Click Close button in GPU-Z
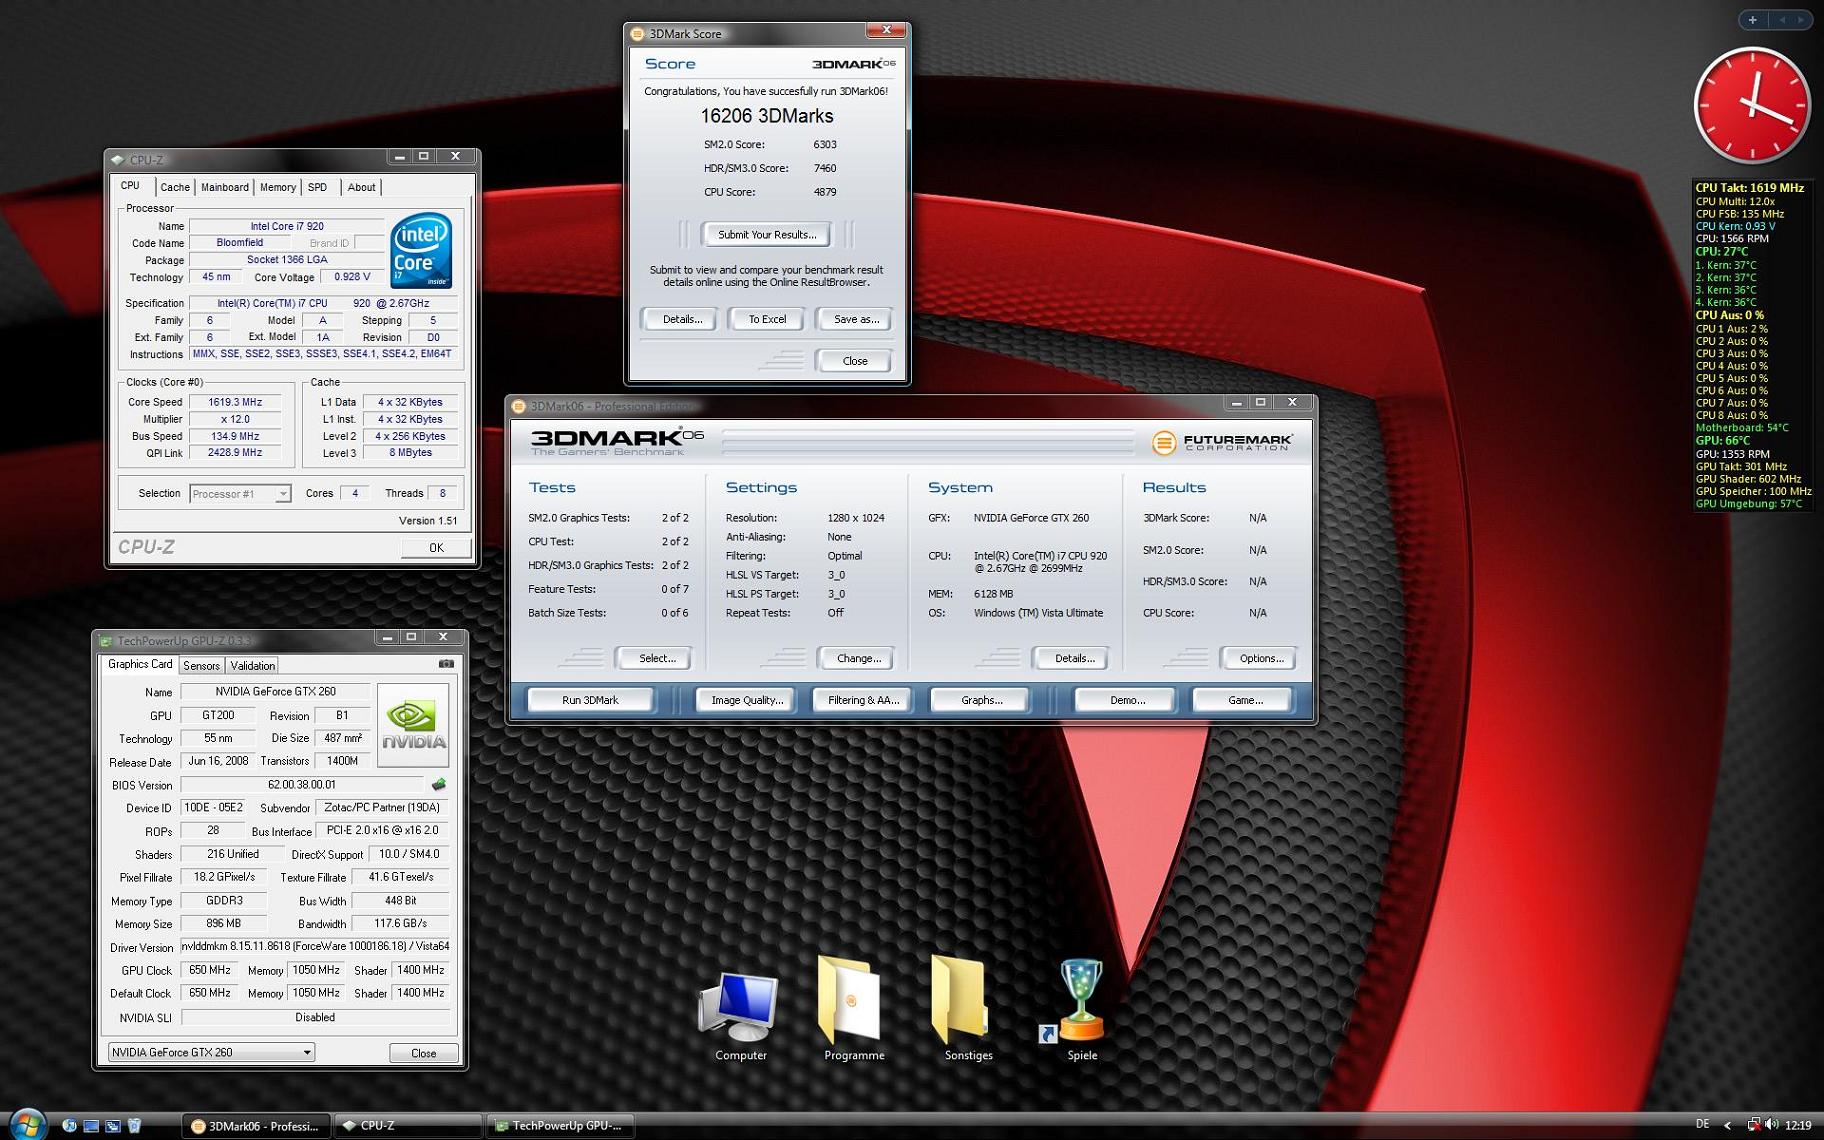 (423, 1053)
